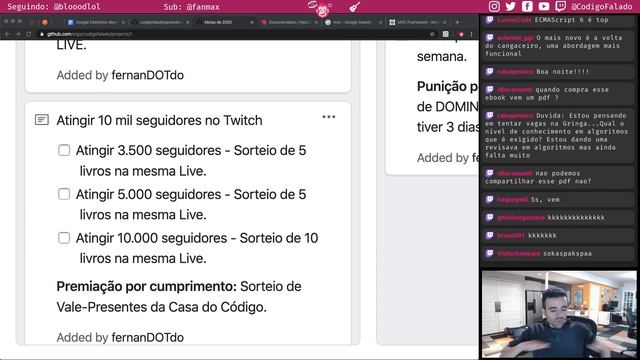Image resolution: width=640 pixels, height=360 pixels.
Task: Open the card menu for Atingir 10 mil seguidores
Action: pos(329,117)
